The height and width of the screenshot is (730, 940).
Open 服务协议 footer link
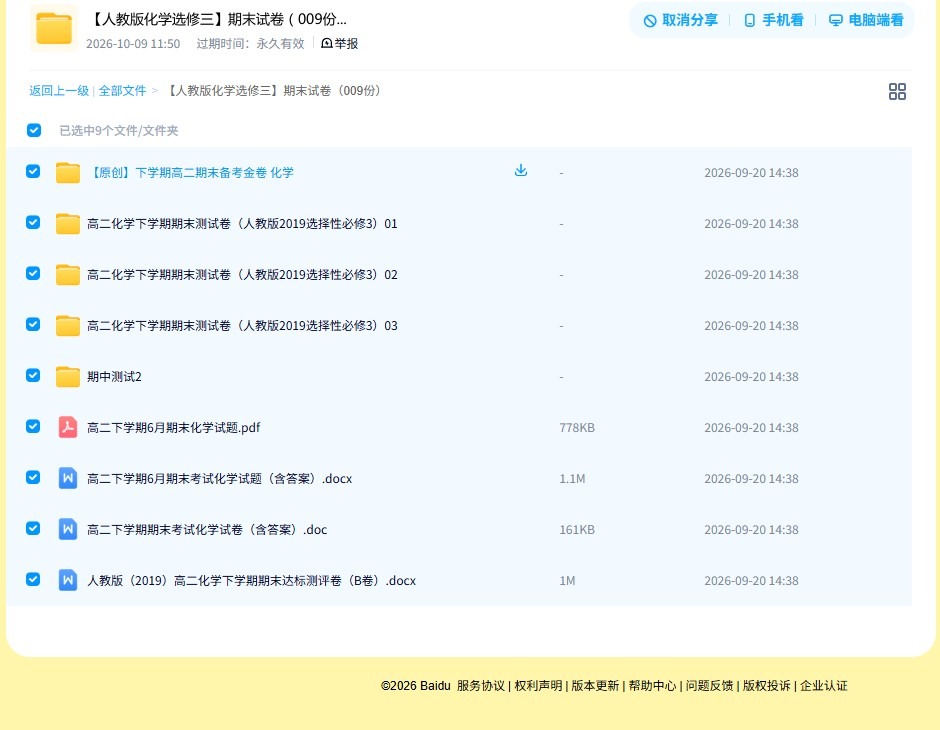pyautogui.click(x=481, y=686)
